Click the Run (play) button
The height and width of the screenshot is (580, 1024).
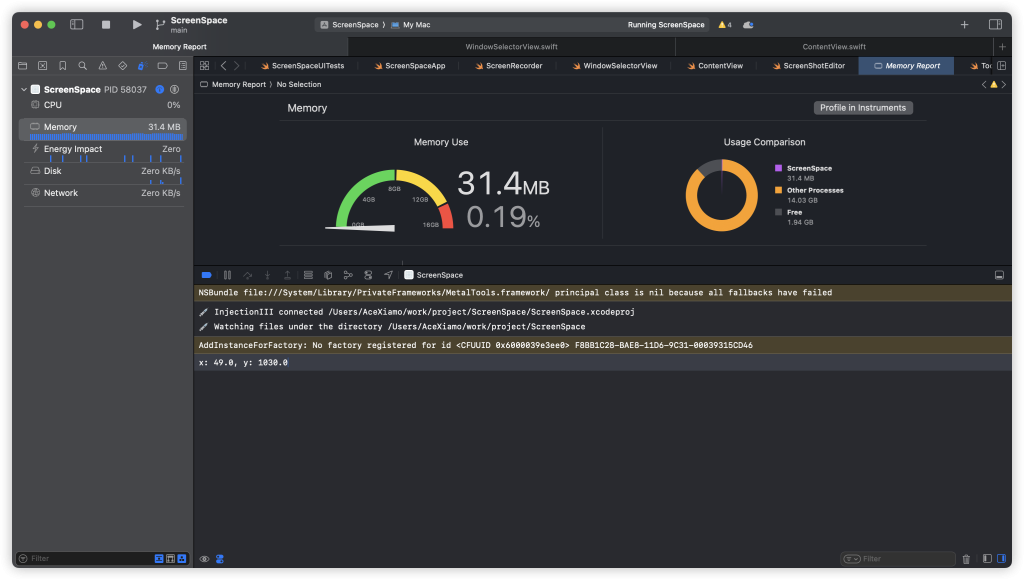tap(137, 24)
